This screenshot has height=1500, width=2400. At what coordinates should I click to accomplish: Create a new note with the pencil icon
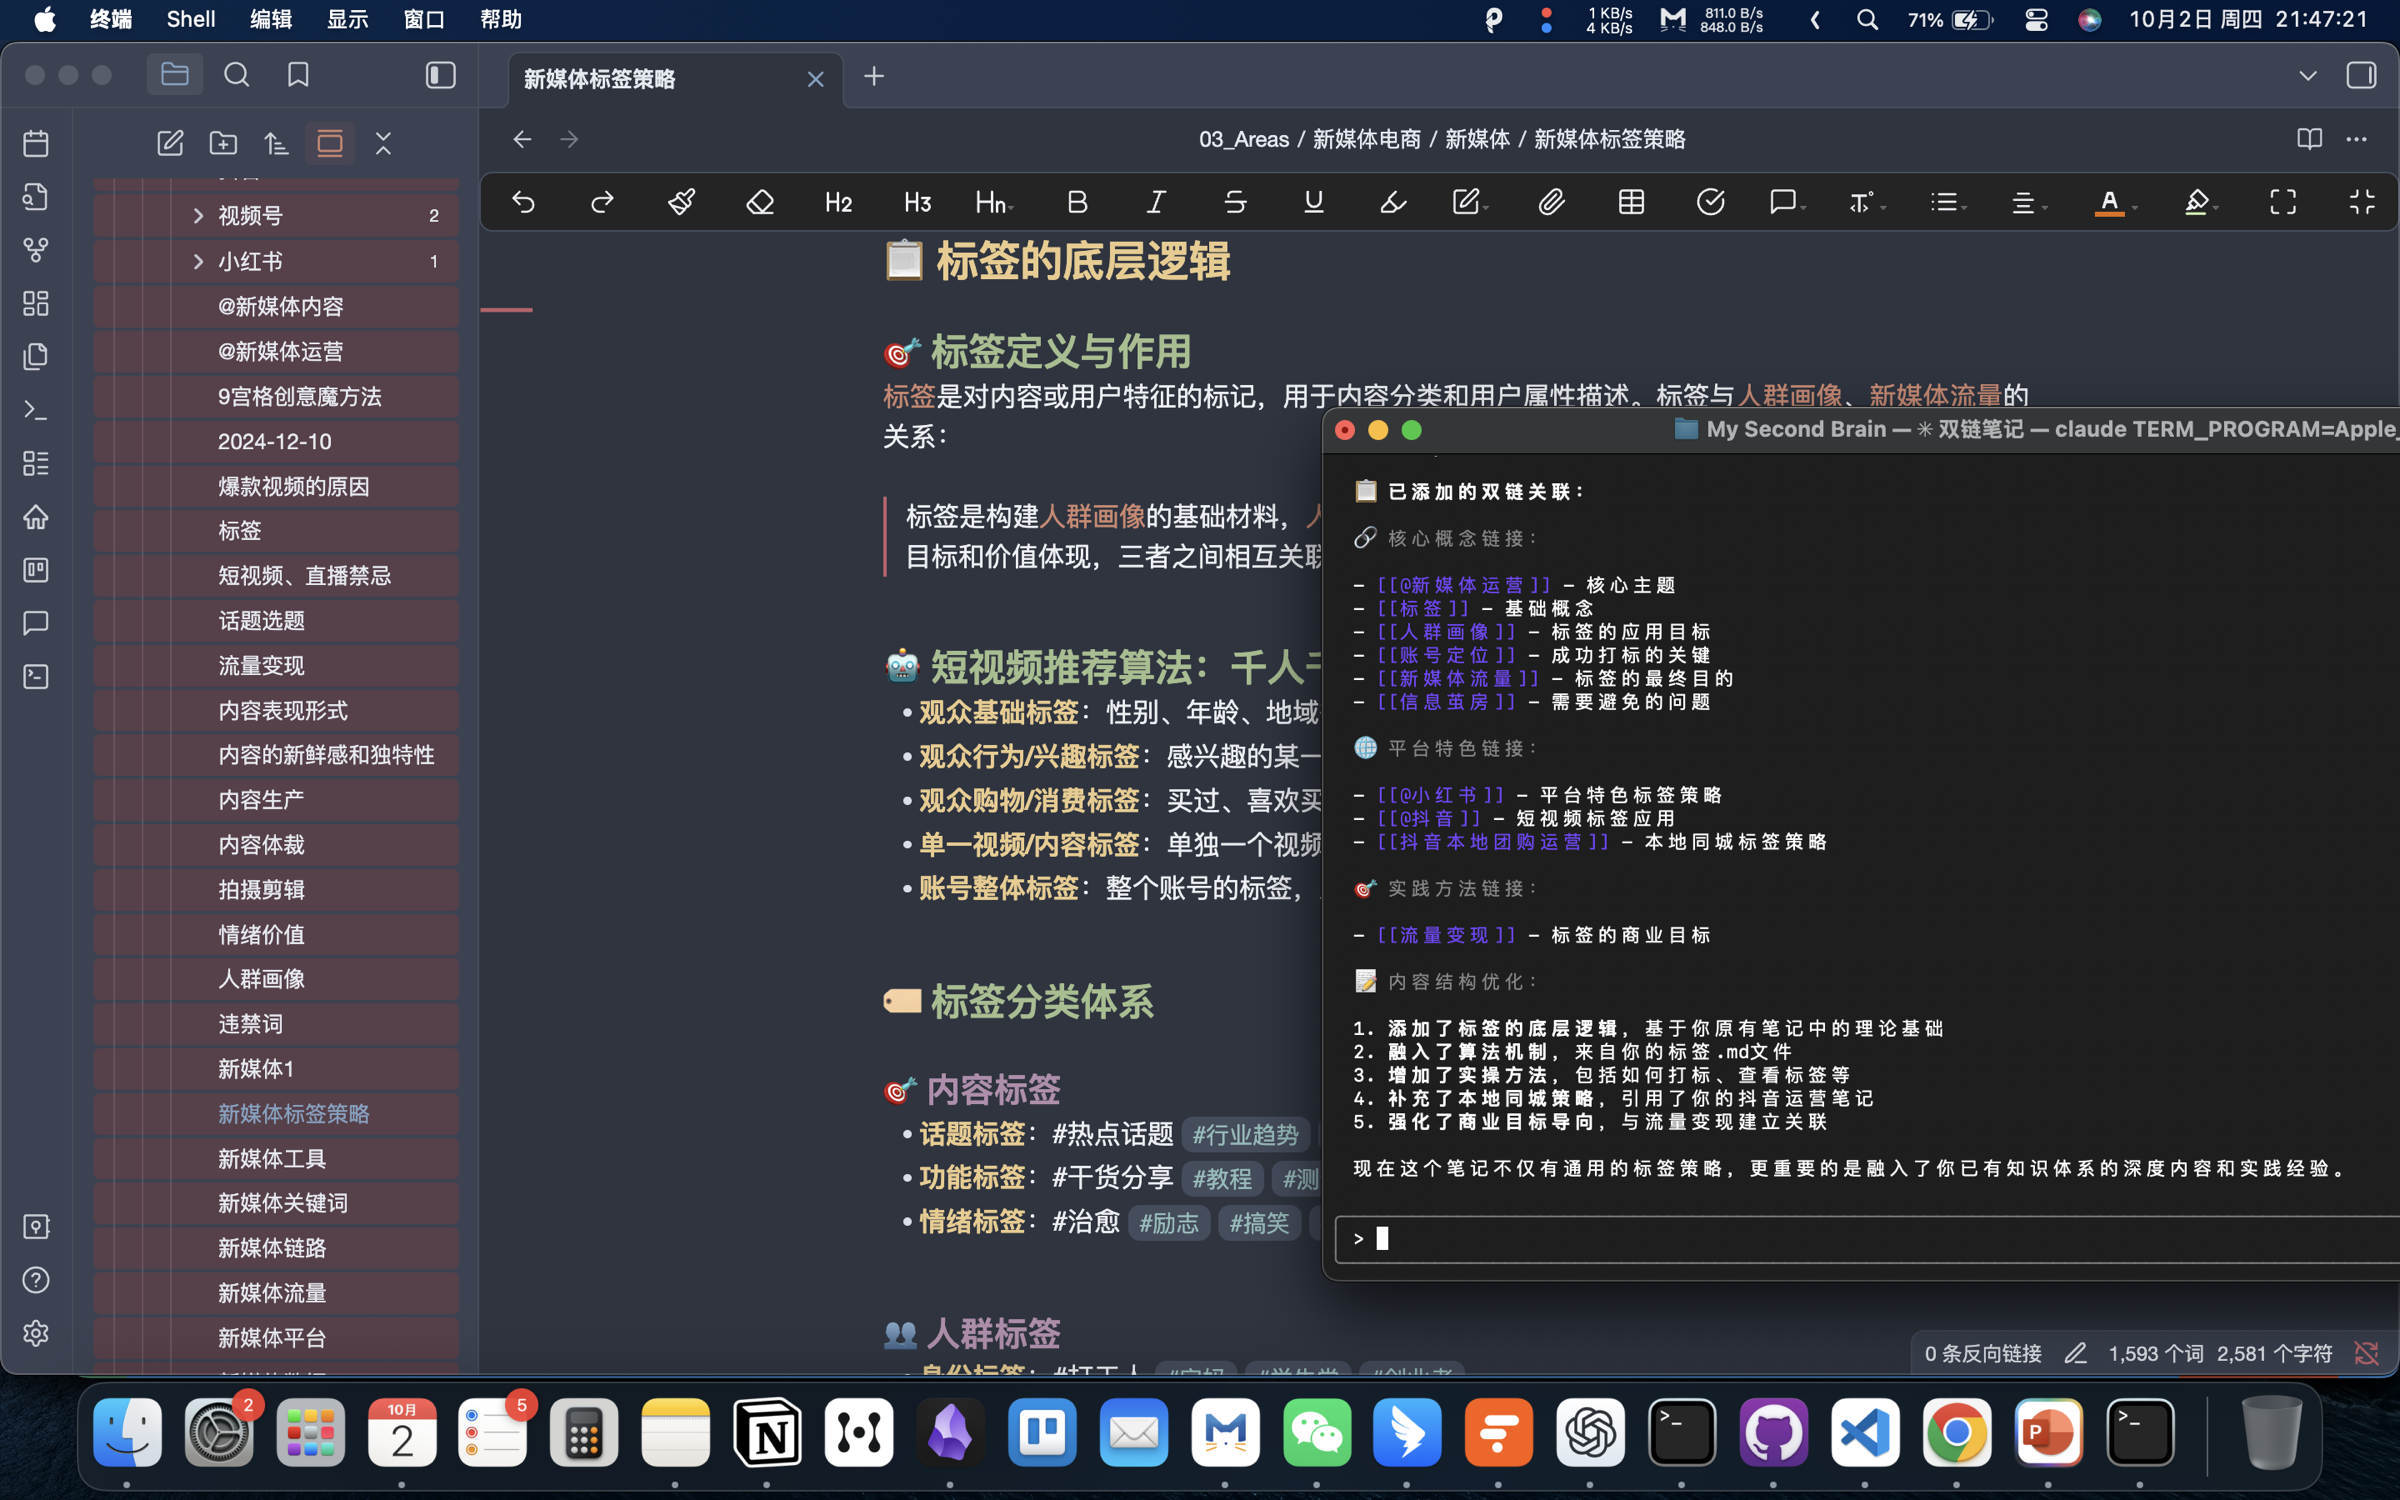pyautogui.click(x=170, y=143)
